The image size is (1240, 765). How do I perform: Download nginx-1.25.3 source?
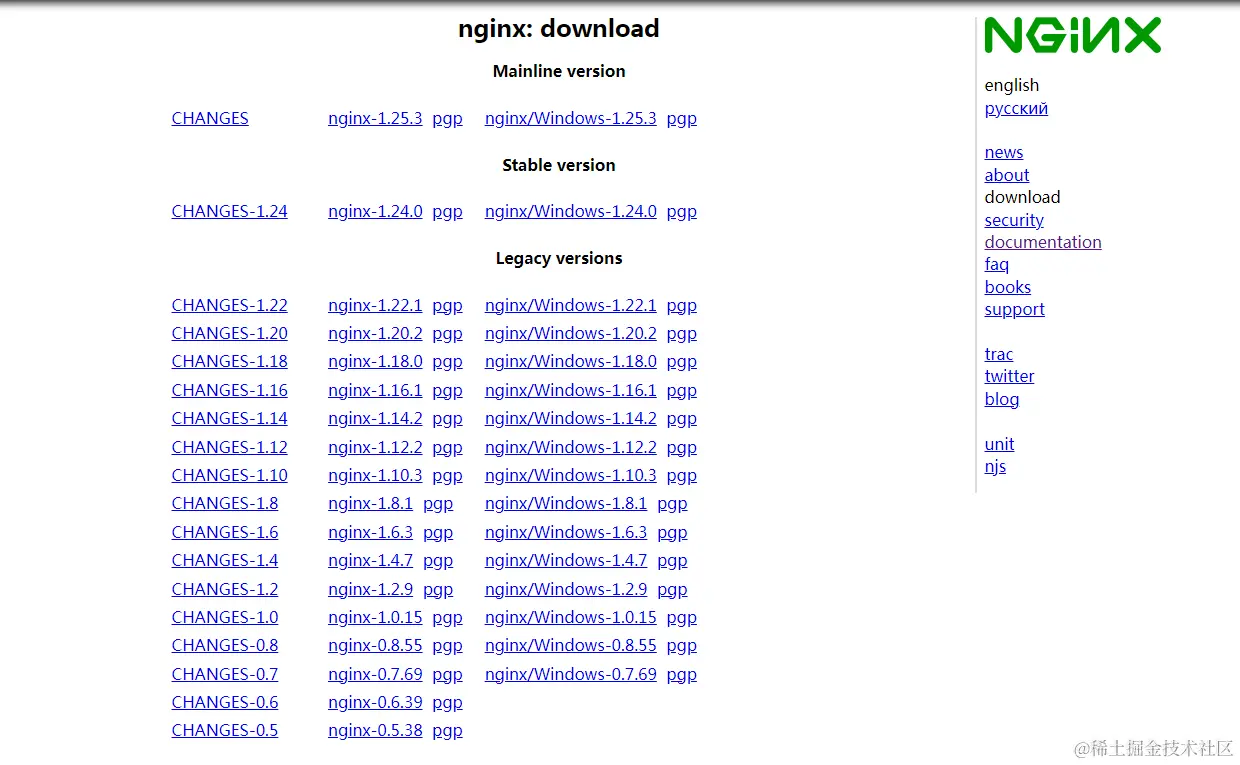375,118
